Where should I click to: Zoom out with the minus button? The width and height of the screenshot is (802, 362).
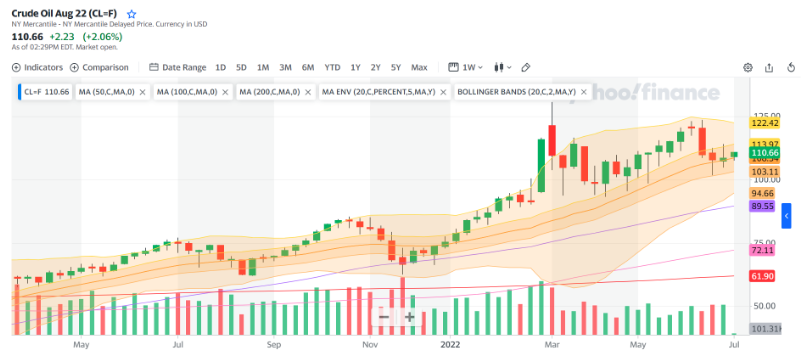384,317
